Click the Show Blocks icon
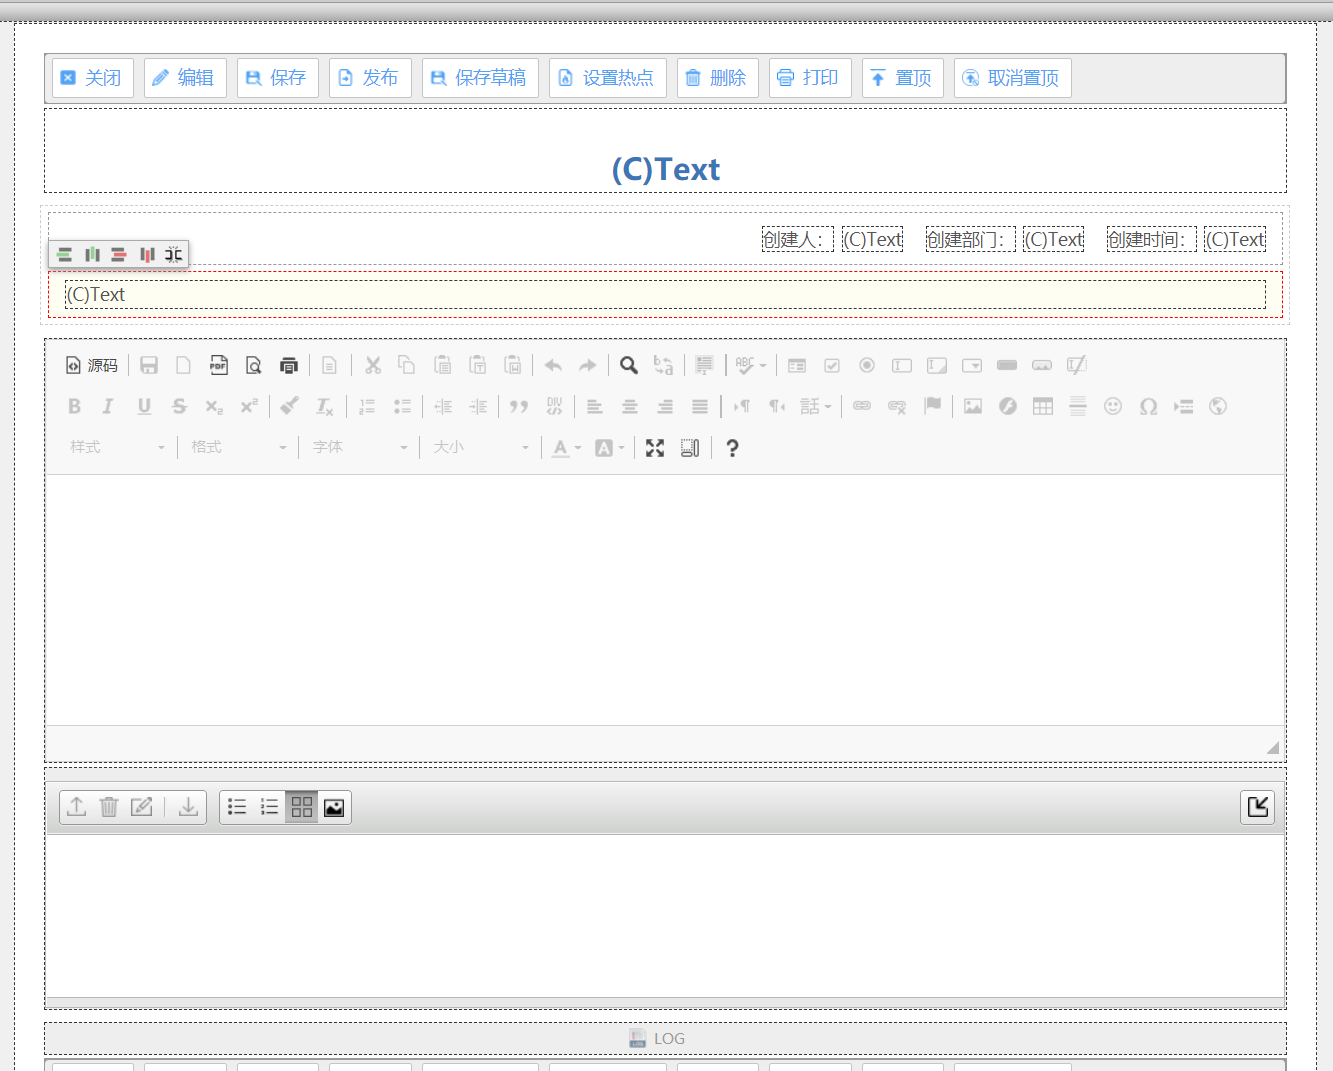The height and width of the screenshot is (1071, 1333). click(690, 448)
